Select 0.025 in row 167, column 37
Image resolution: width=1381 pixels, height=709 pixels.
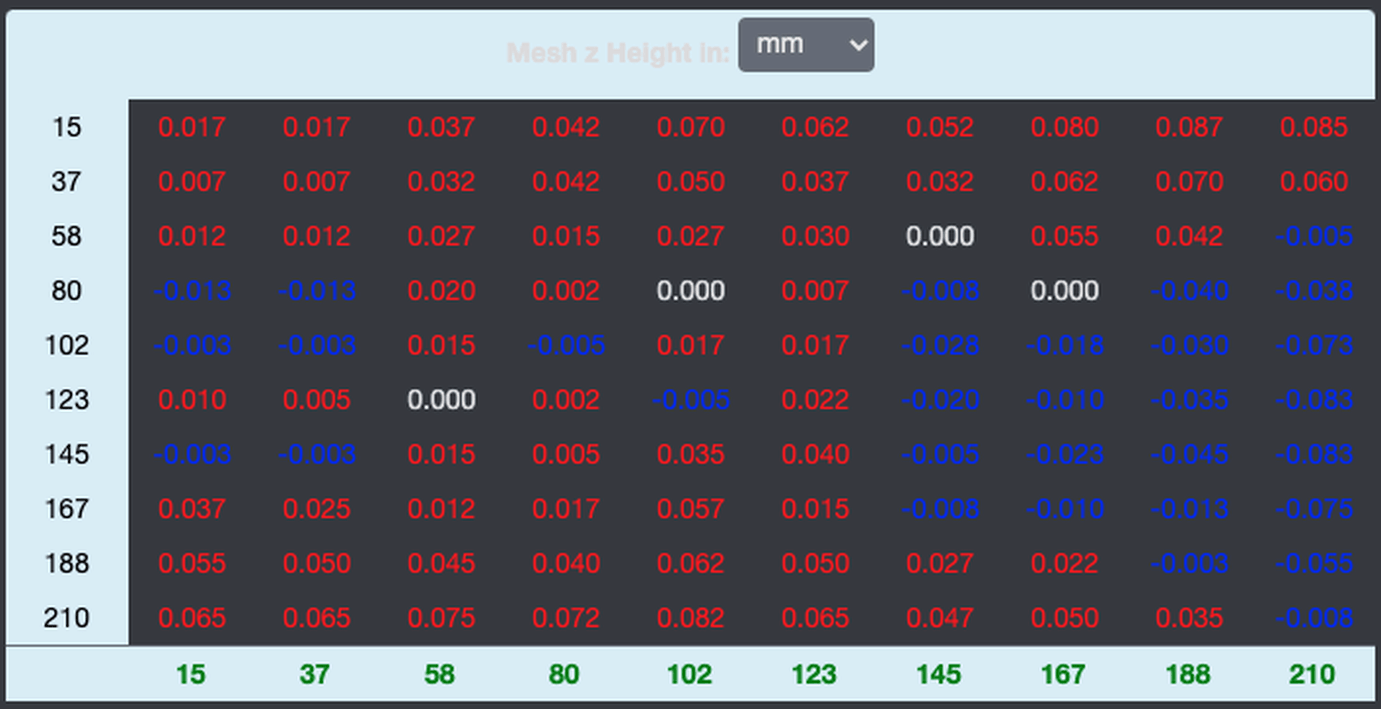[x=317, y=509]
